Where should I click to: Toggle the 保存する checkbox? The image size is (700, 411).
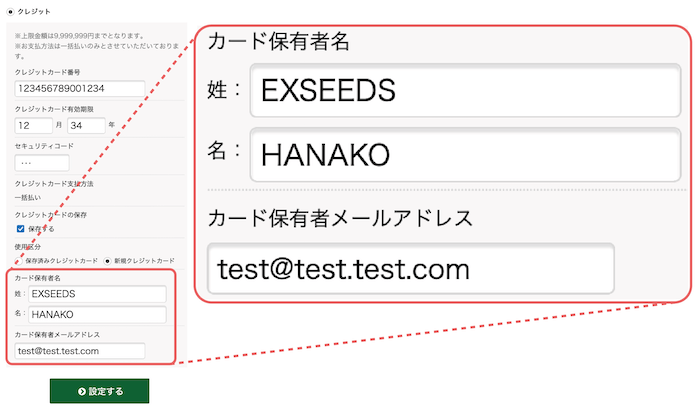point(21,228)
